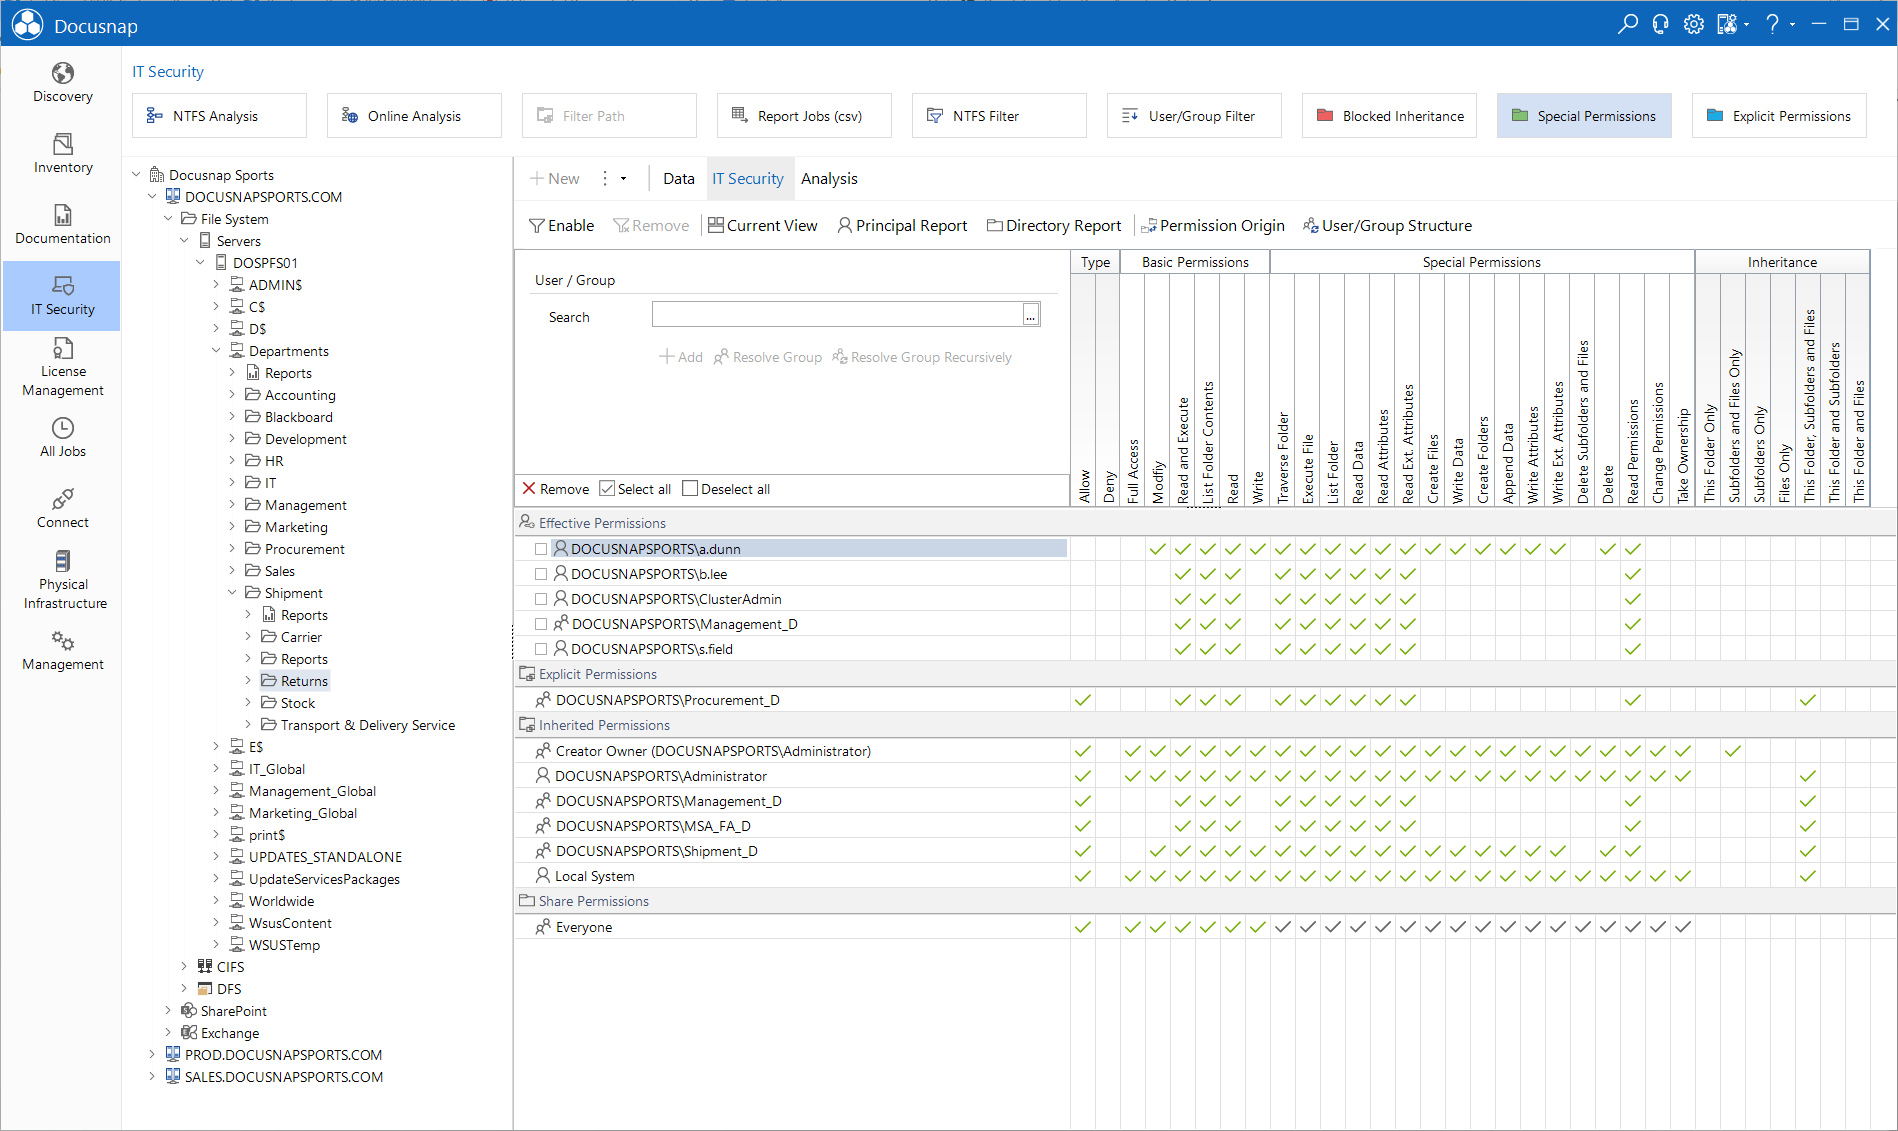
Task: Switch to the Data tab
Action: tap(679, 179)
